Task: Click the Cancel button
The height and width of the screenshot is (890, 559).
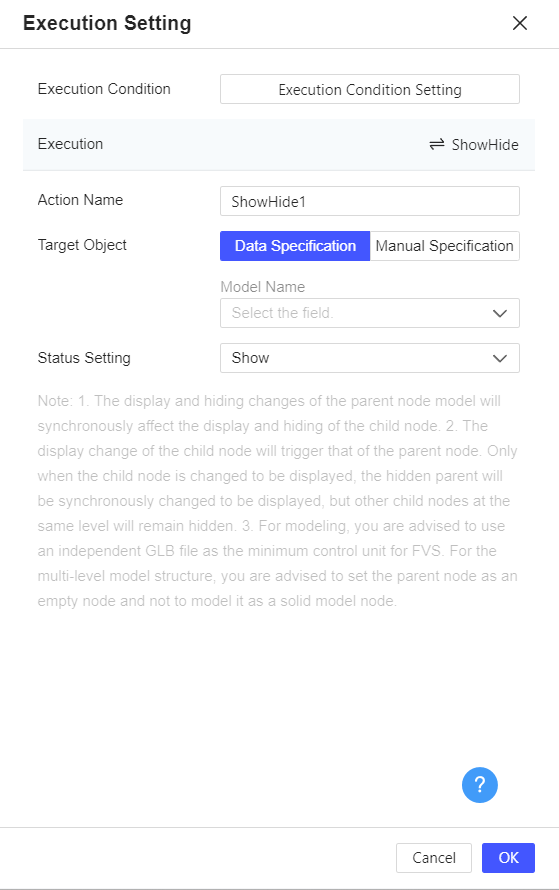Action: 434,858
